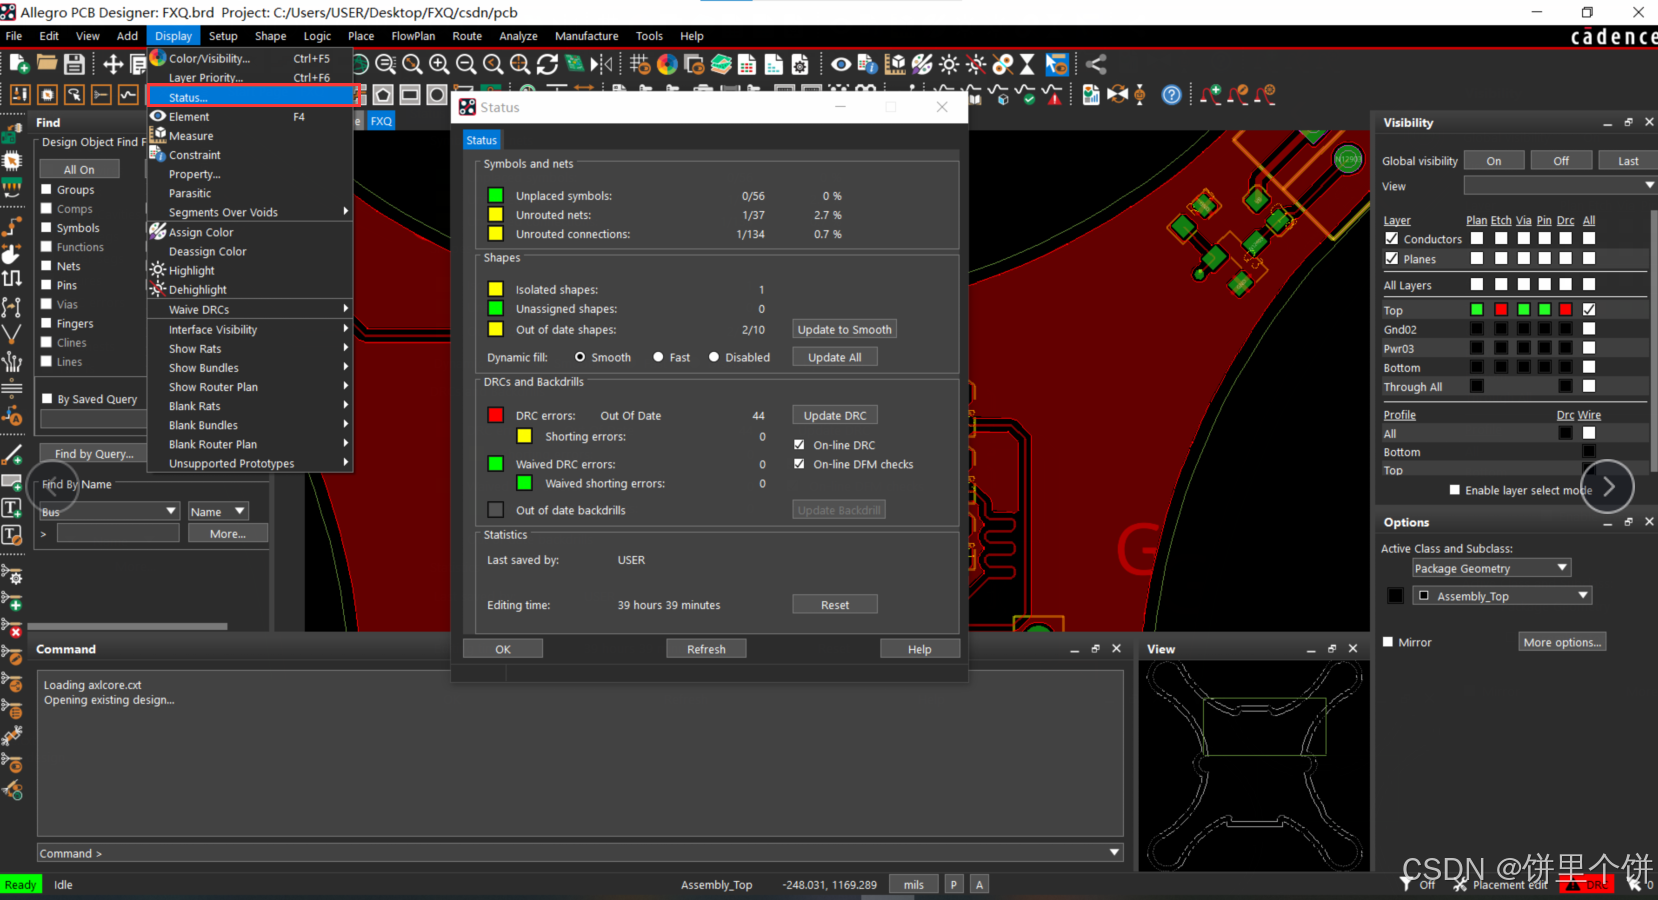
Task: Click the circle shape add icon
Action: [437, 95]
